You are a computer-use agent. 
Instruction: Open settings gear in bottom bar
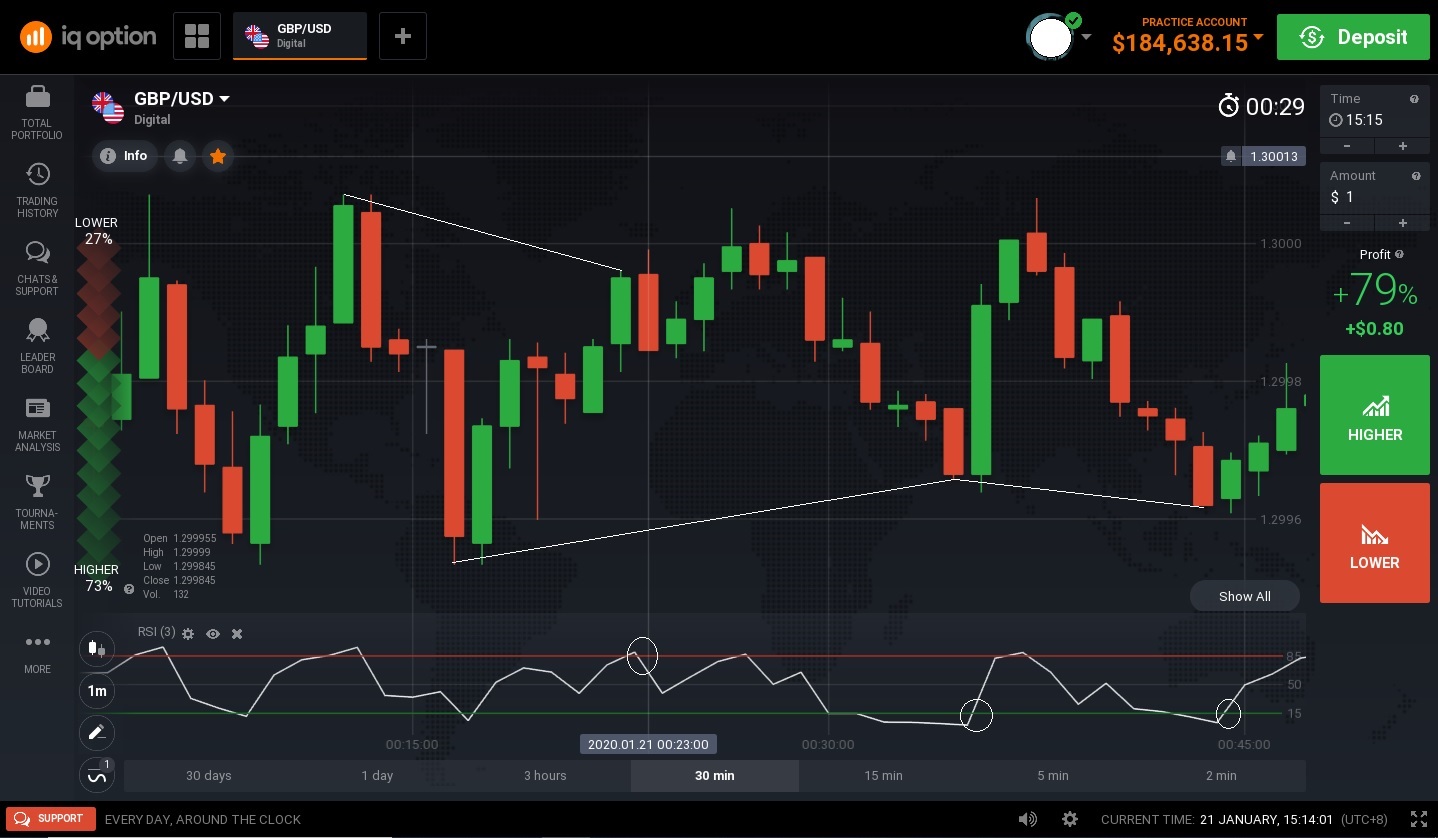[x=1070, y=819]
